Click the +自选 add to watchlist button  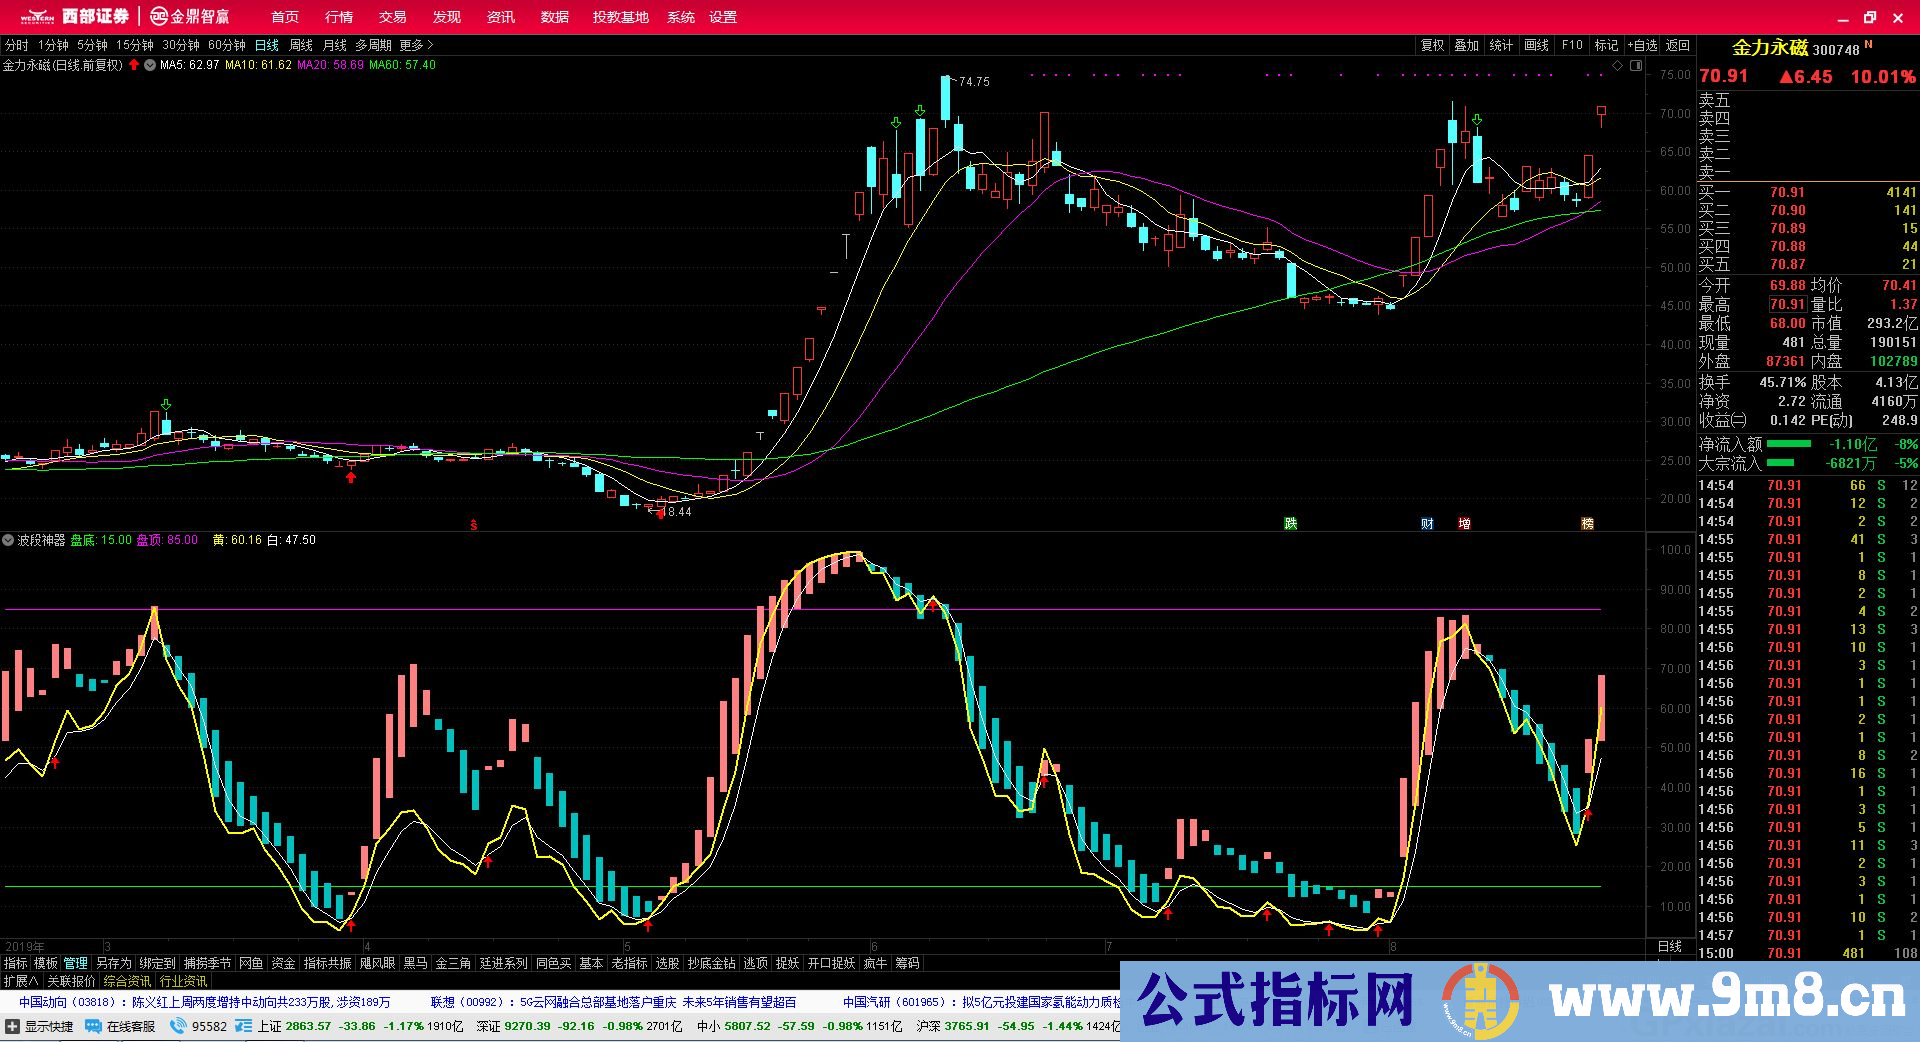pos(1642,45)
